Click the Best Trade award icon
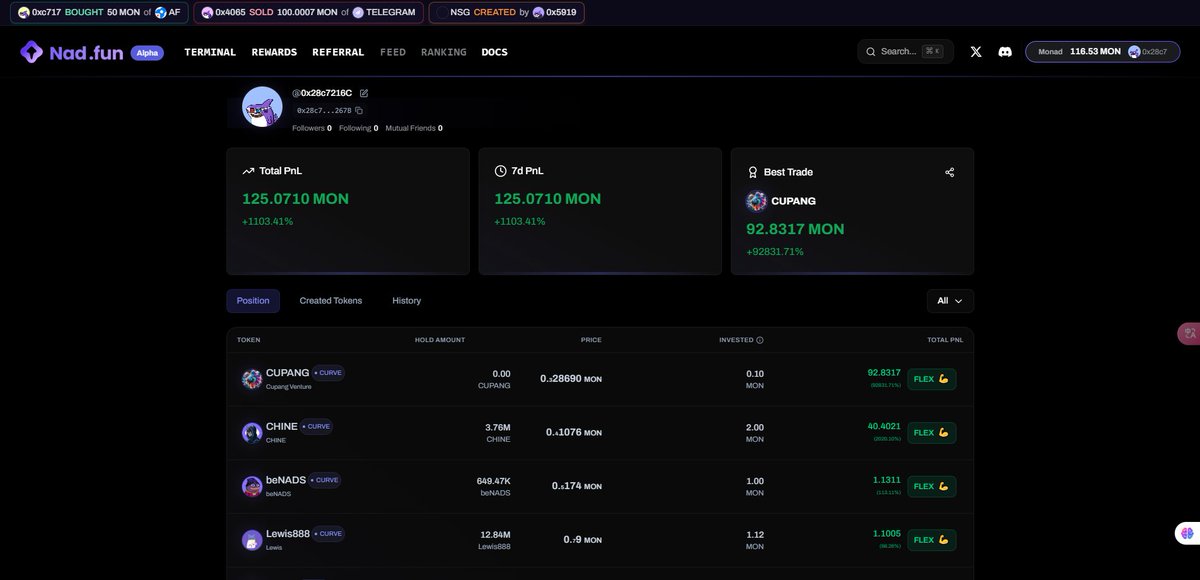The width and height of the screenshot is (1200, 580). tap(752, 172)
